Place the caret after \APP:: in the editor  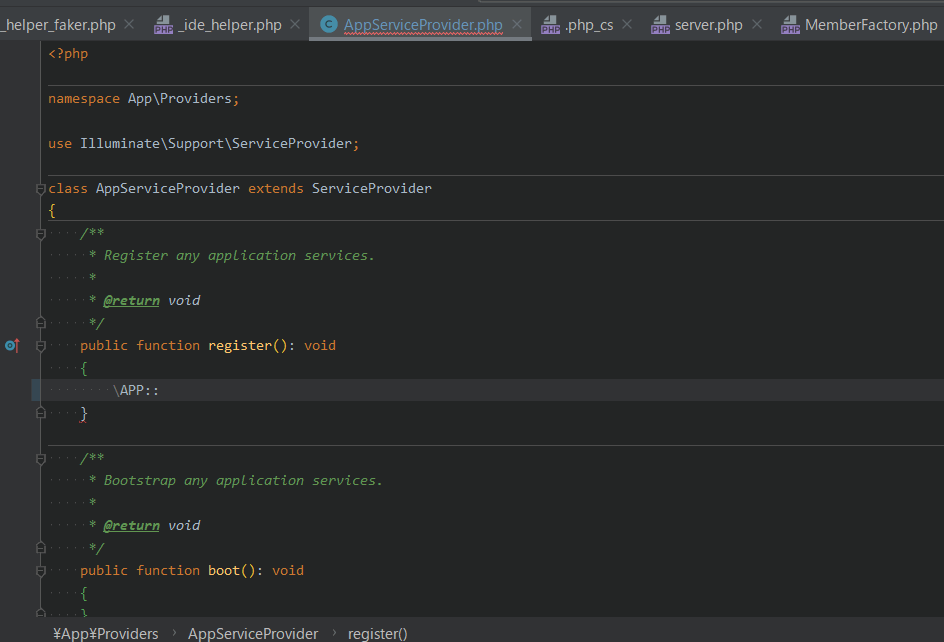[160, 390]
